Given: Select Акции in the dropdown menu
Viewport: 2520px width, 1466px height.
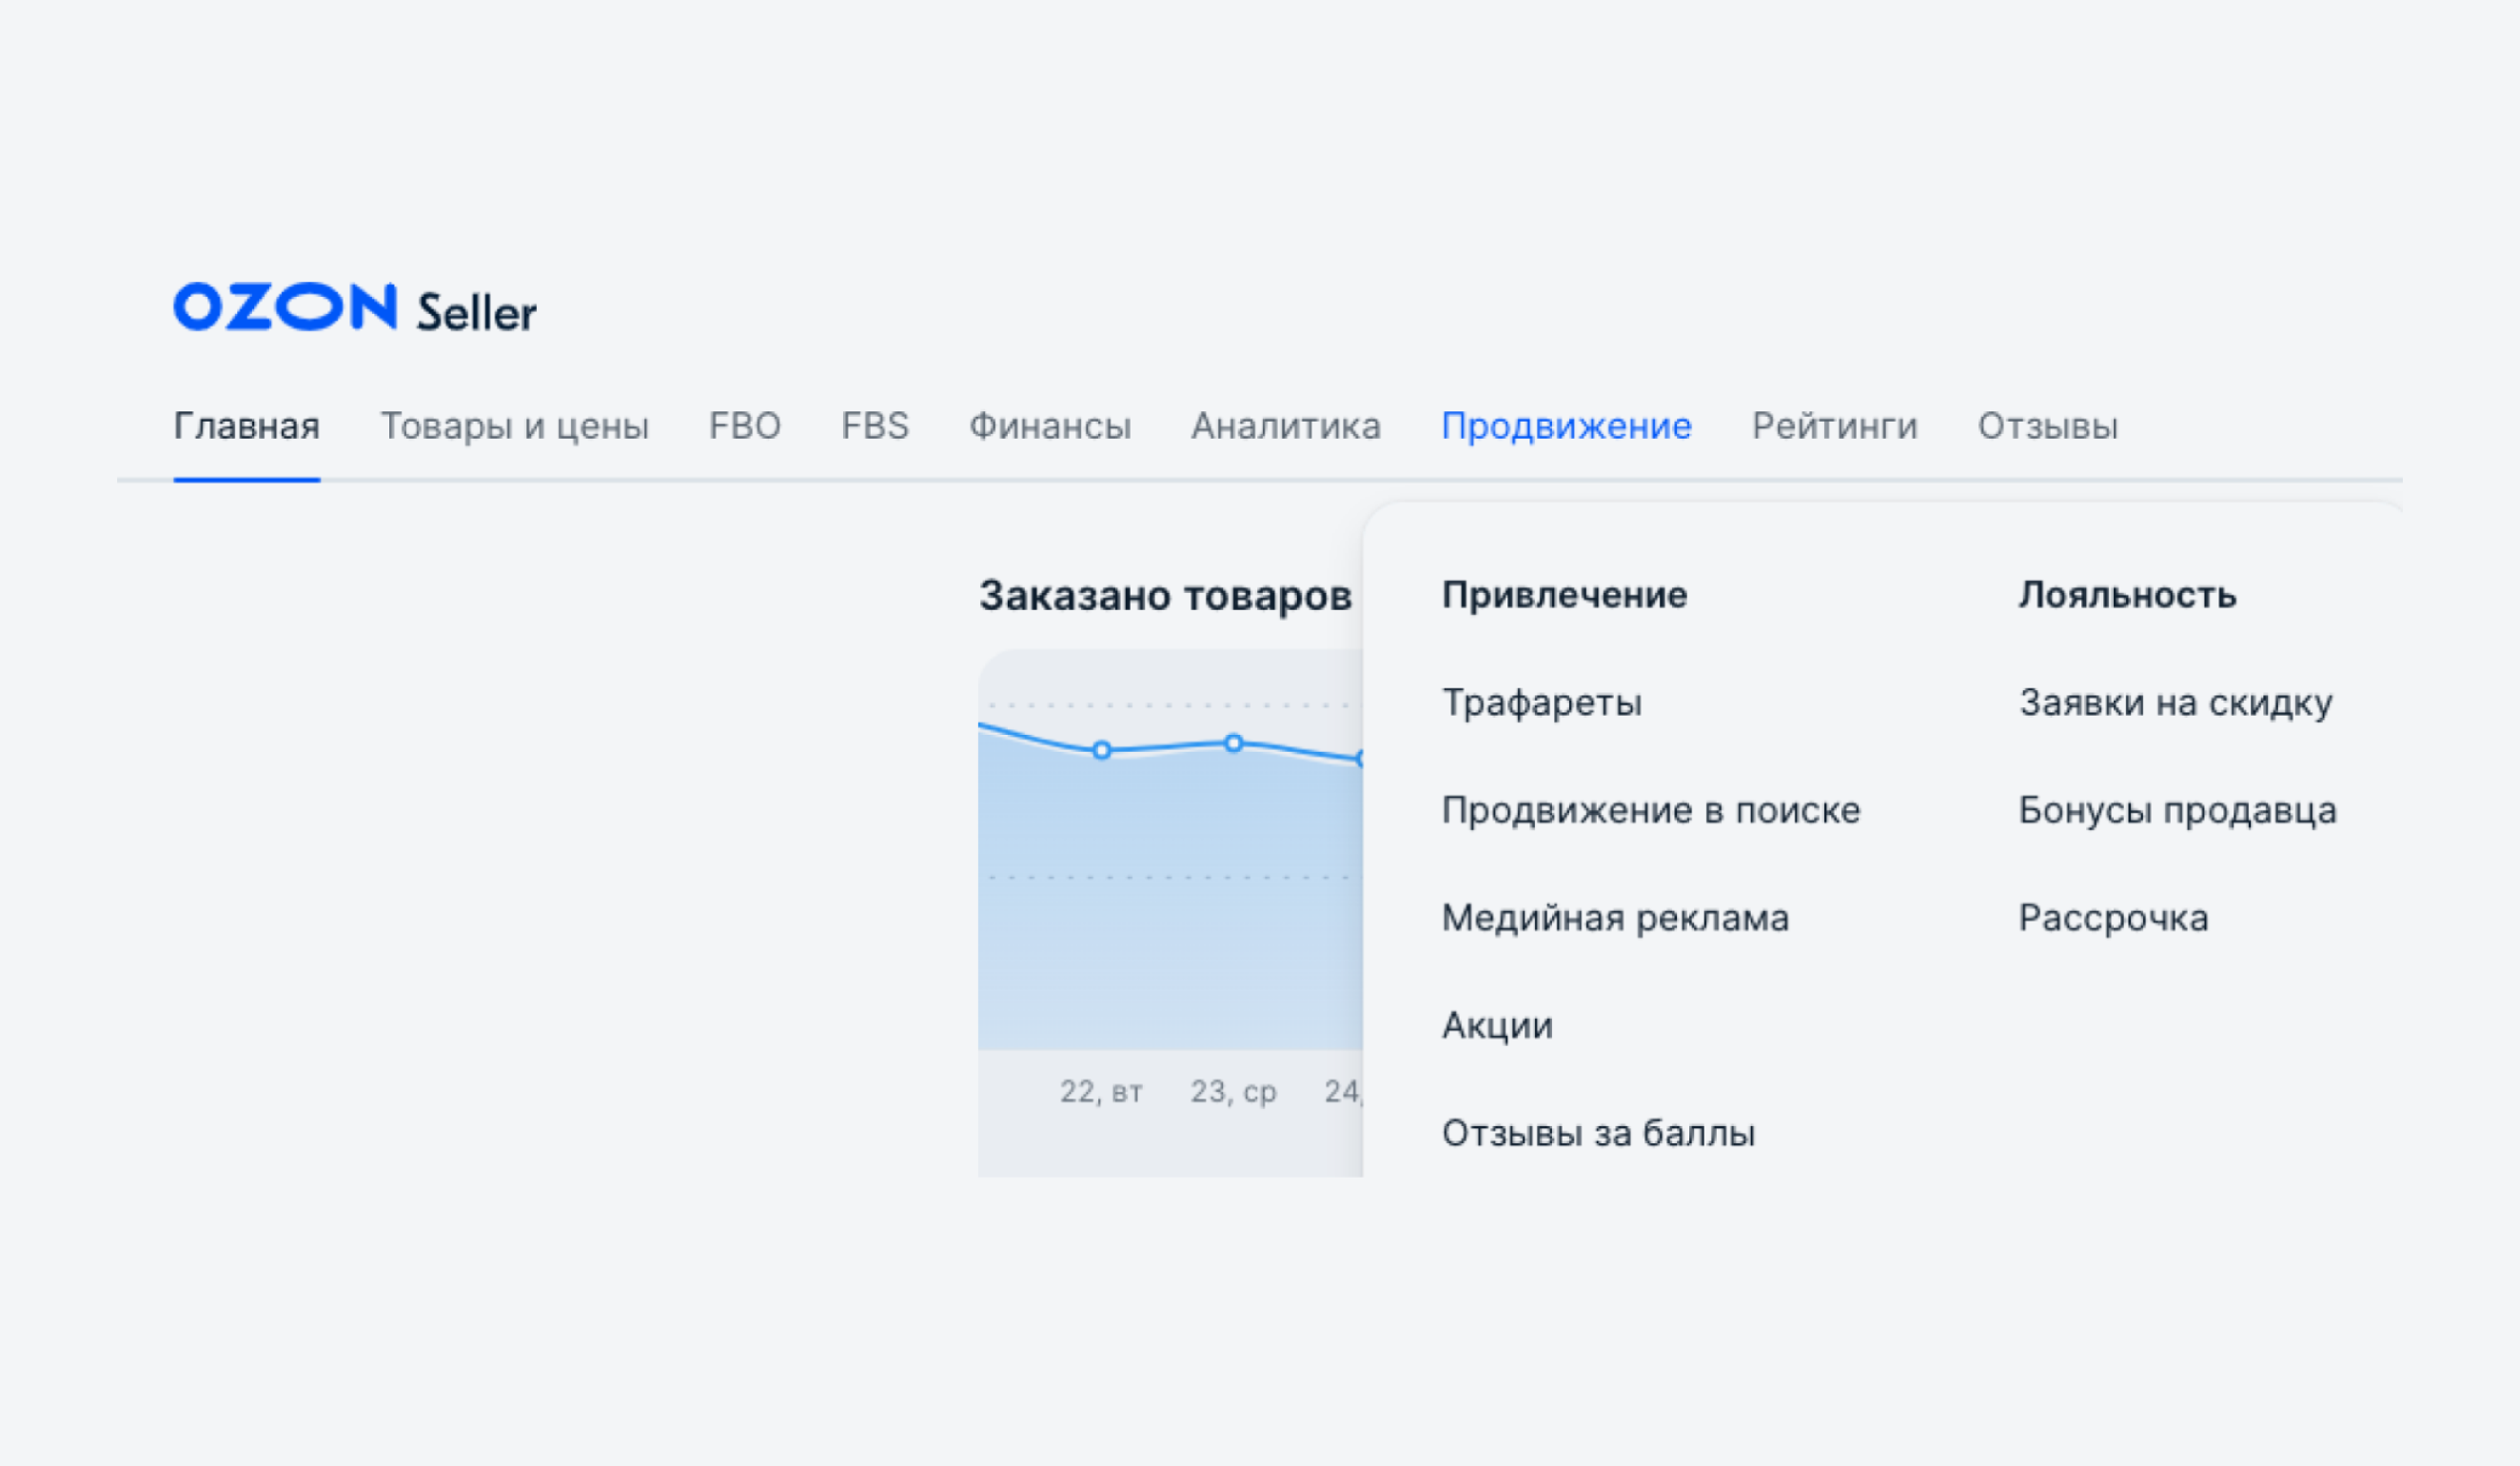Looking at the screenshot, I should click(x=1497, y=1026).
